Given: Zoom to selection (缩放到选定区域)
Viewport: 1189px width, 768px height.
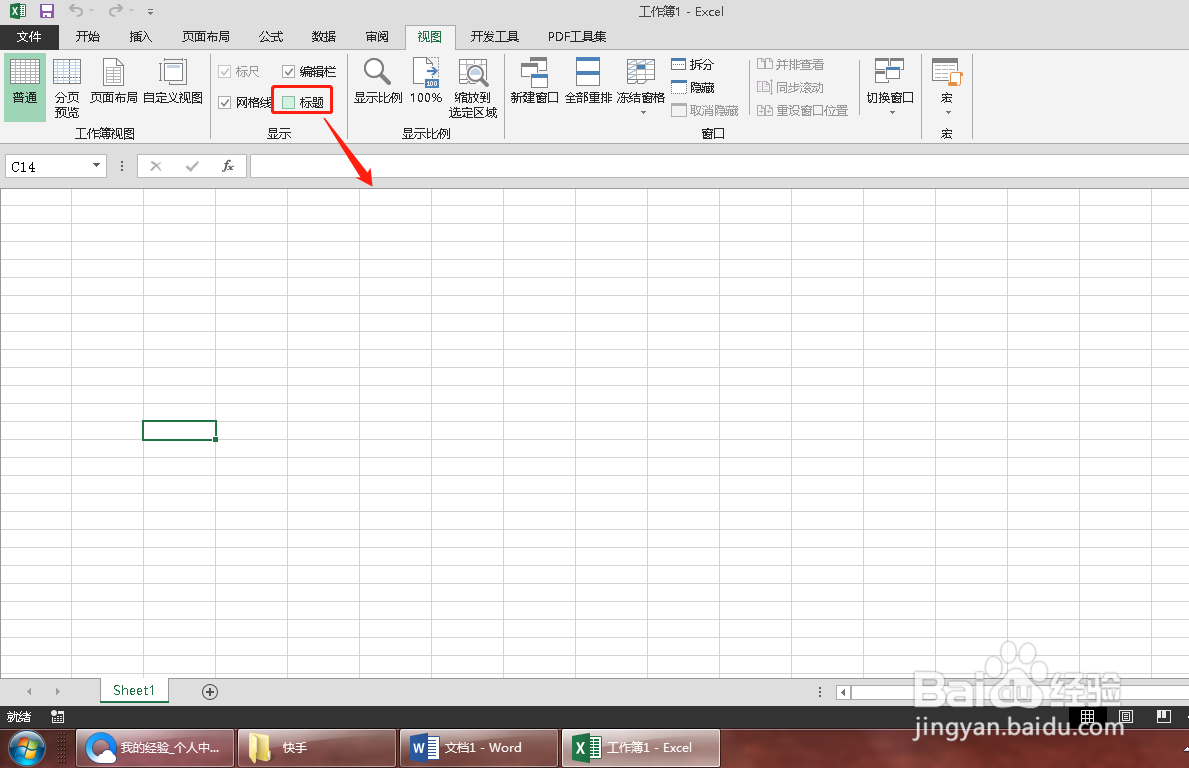Looking at the screenshot, I should point(472,88).
